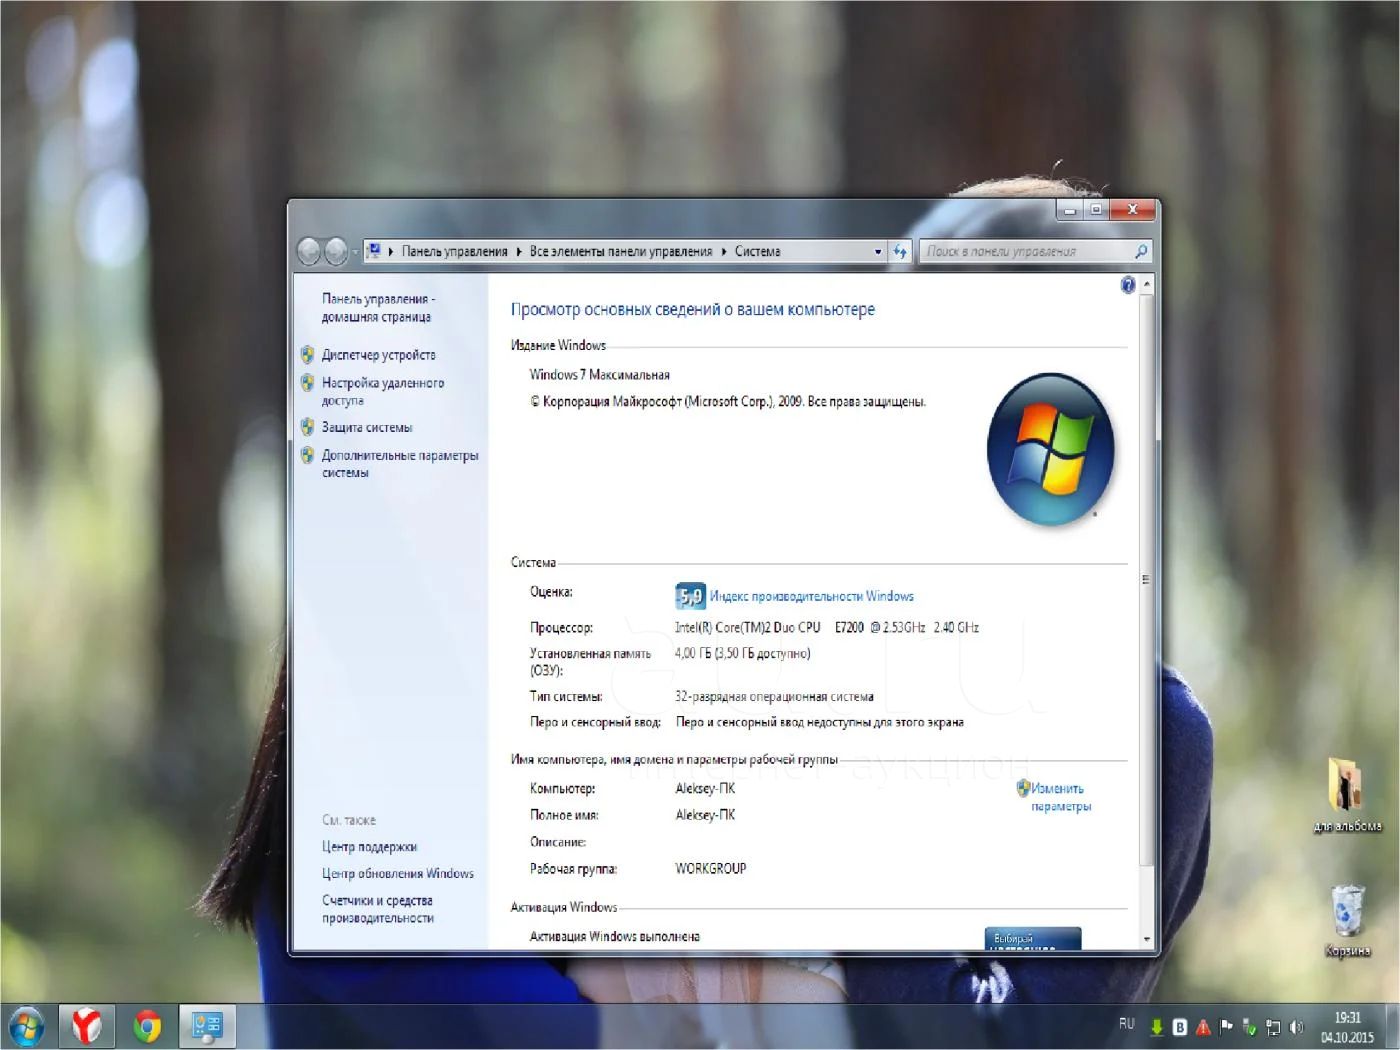Screen dimensions: 1400x1050
Task: Open the help question mark icon
Action: [1128, 285]
